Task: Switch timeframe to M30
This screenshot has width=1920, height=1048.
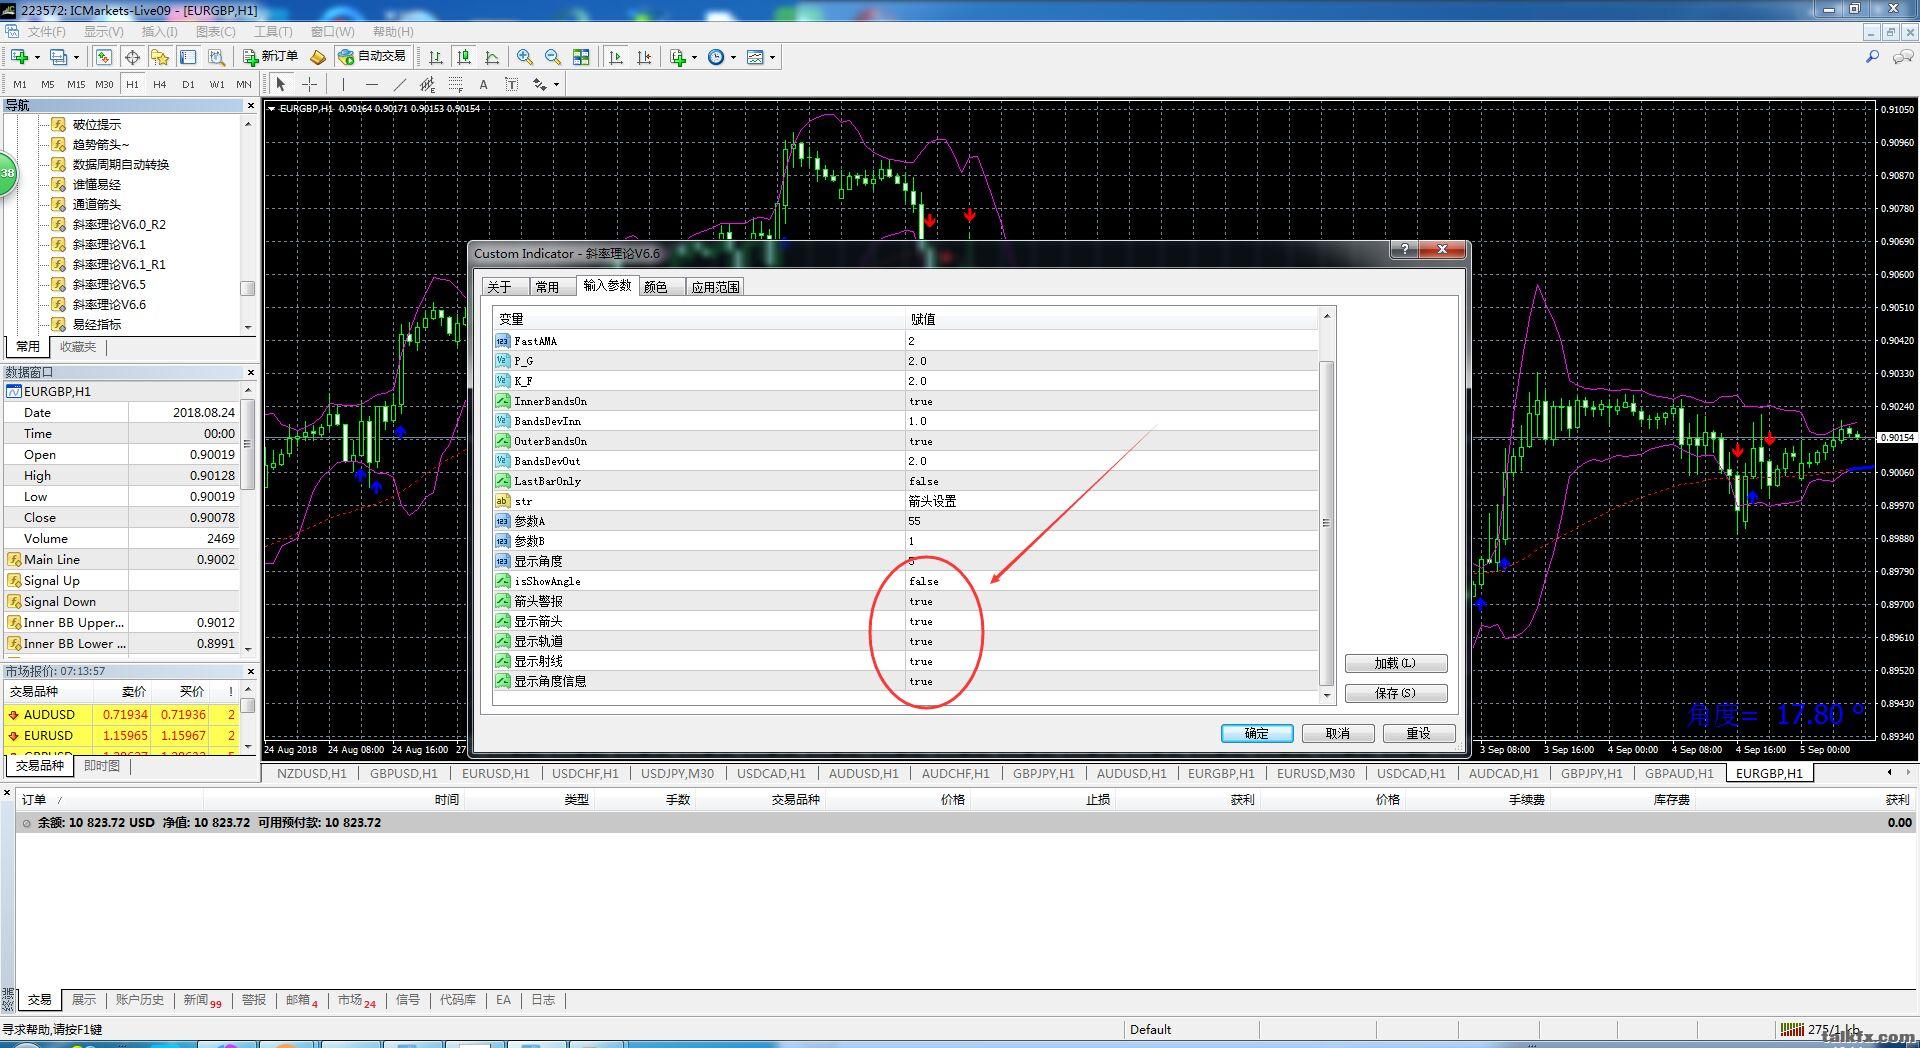Action: [104, 84]
